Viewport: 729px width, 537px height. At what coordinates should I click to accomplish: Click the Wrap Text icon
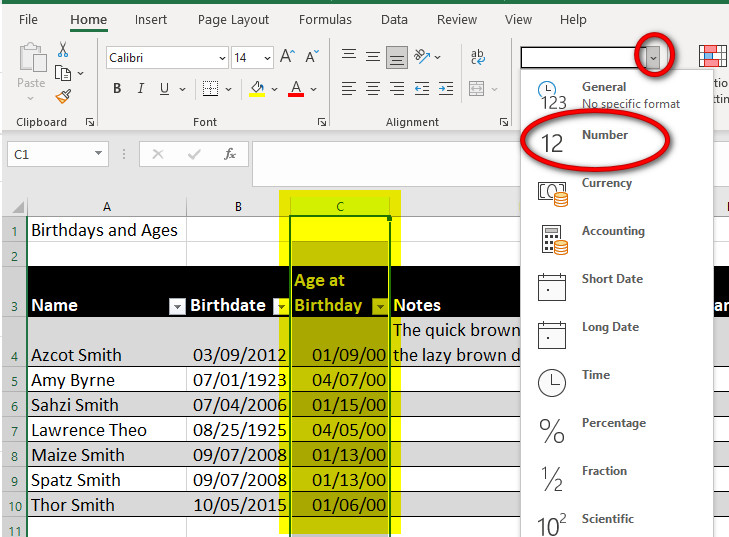click(478, 58)
